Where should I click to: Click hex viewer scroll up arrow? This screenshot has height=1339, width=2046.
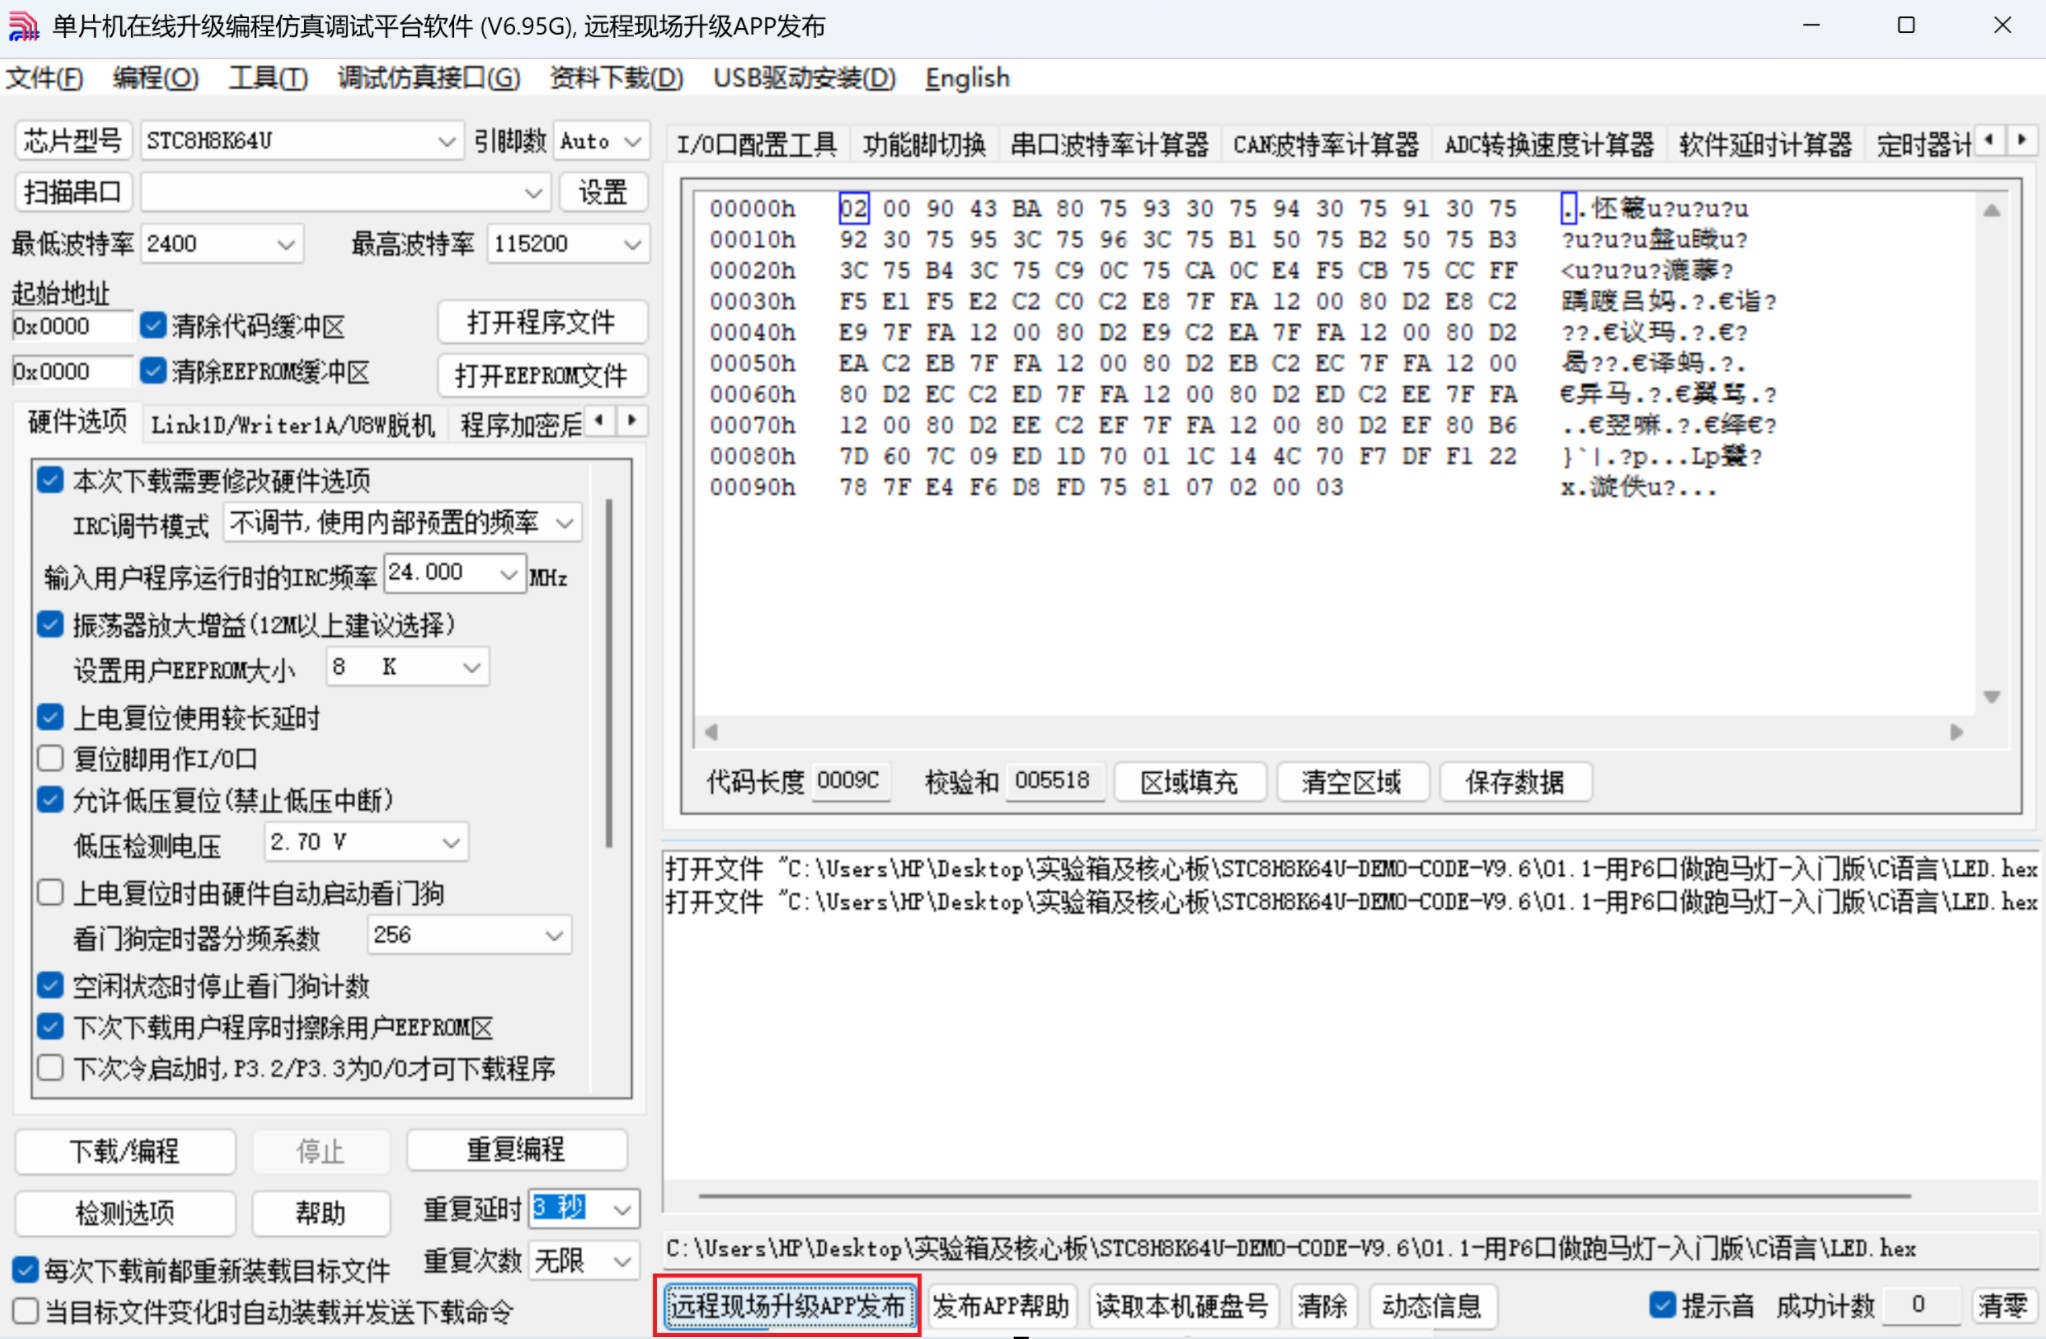coord(1991,211)
